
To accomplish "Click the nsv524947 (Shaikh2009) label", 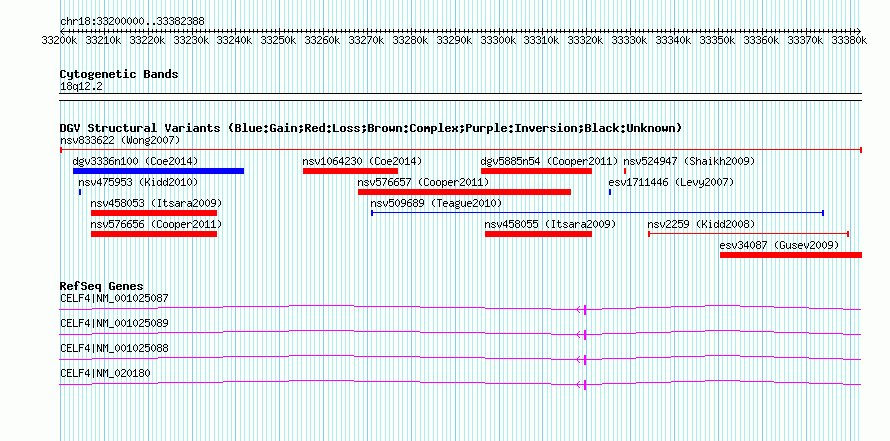I will pyautogui.click(x=689, y=161).
